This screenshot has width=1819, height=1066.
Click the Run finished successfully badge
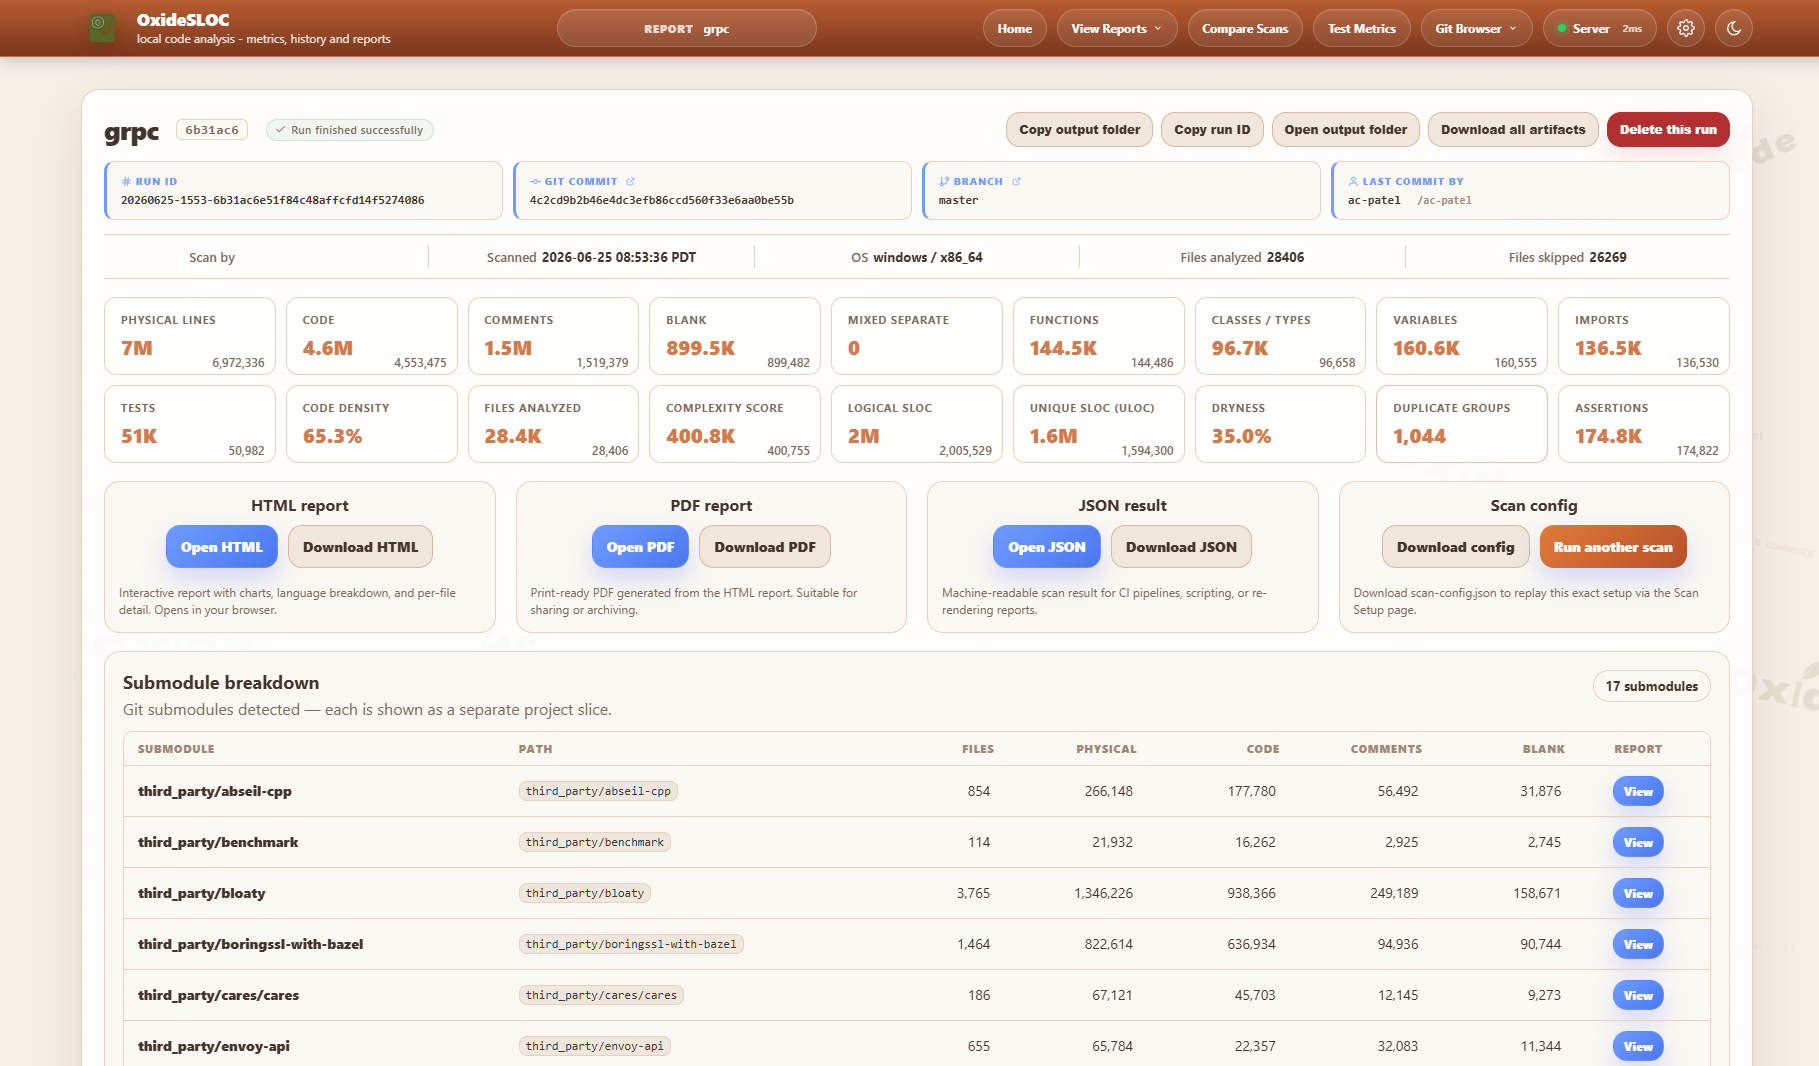(350, 130)
